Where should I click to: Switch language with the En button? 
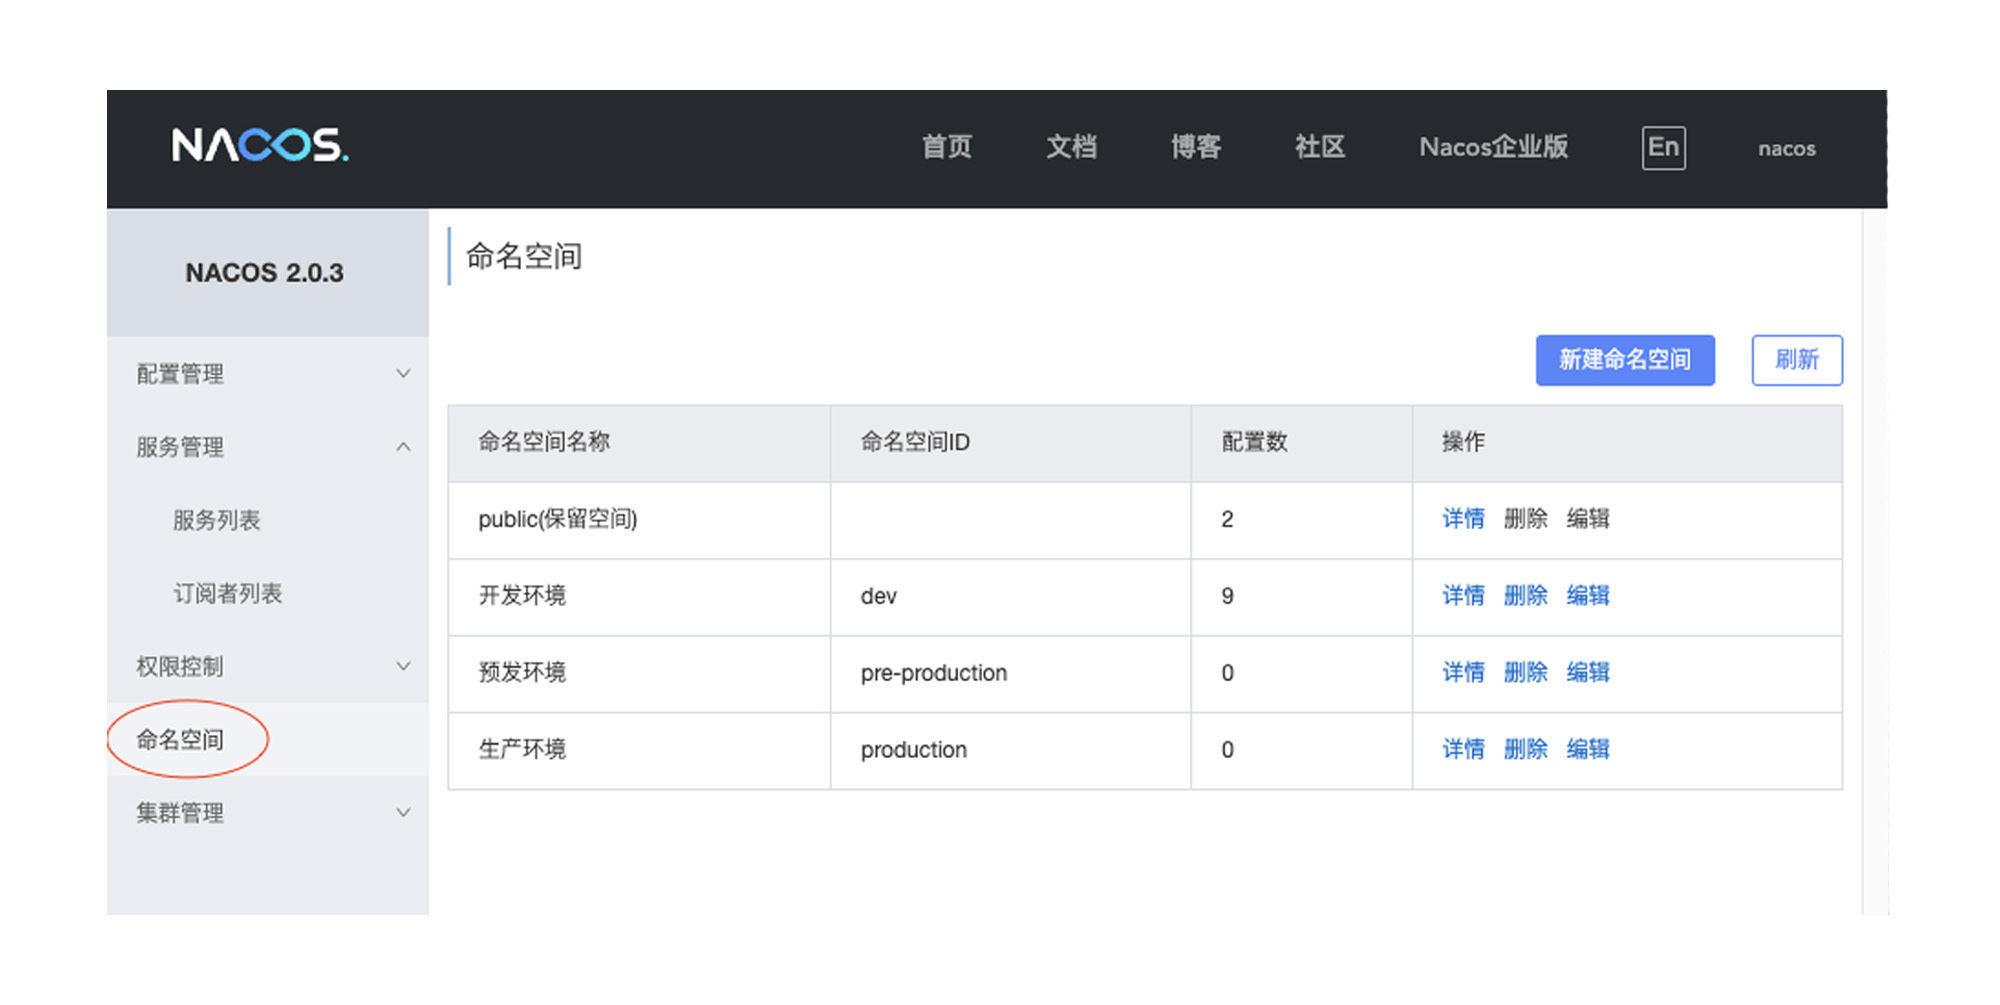point(1663,147)
